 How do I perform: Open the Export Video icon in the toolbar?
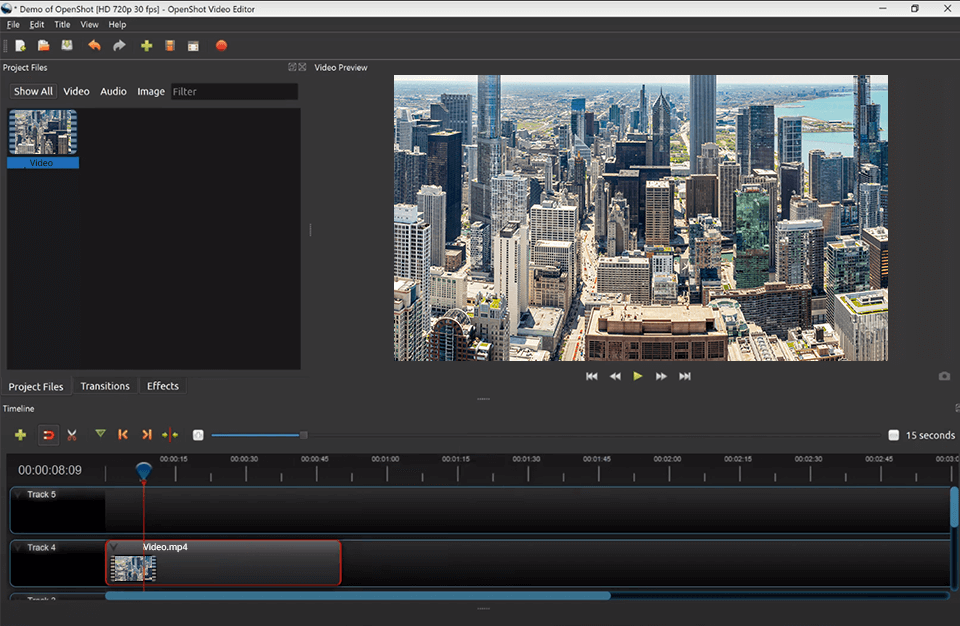tap(221, 45)
